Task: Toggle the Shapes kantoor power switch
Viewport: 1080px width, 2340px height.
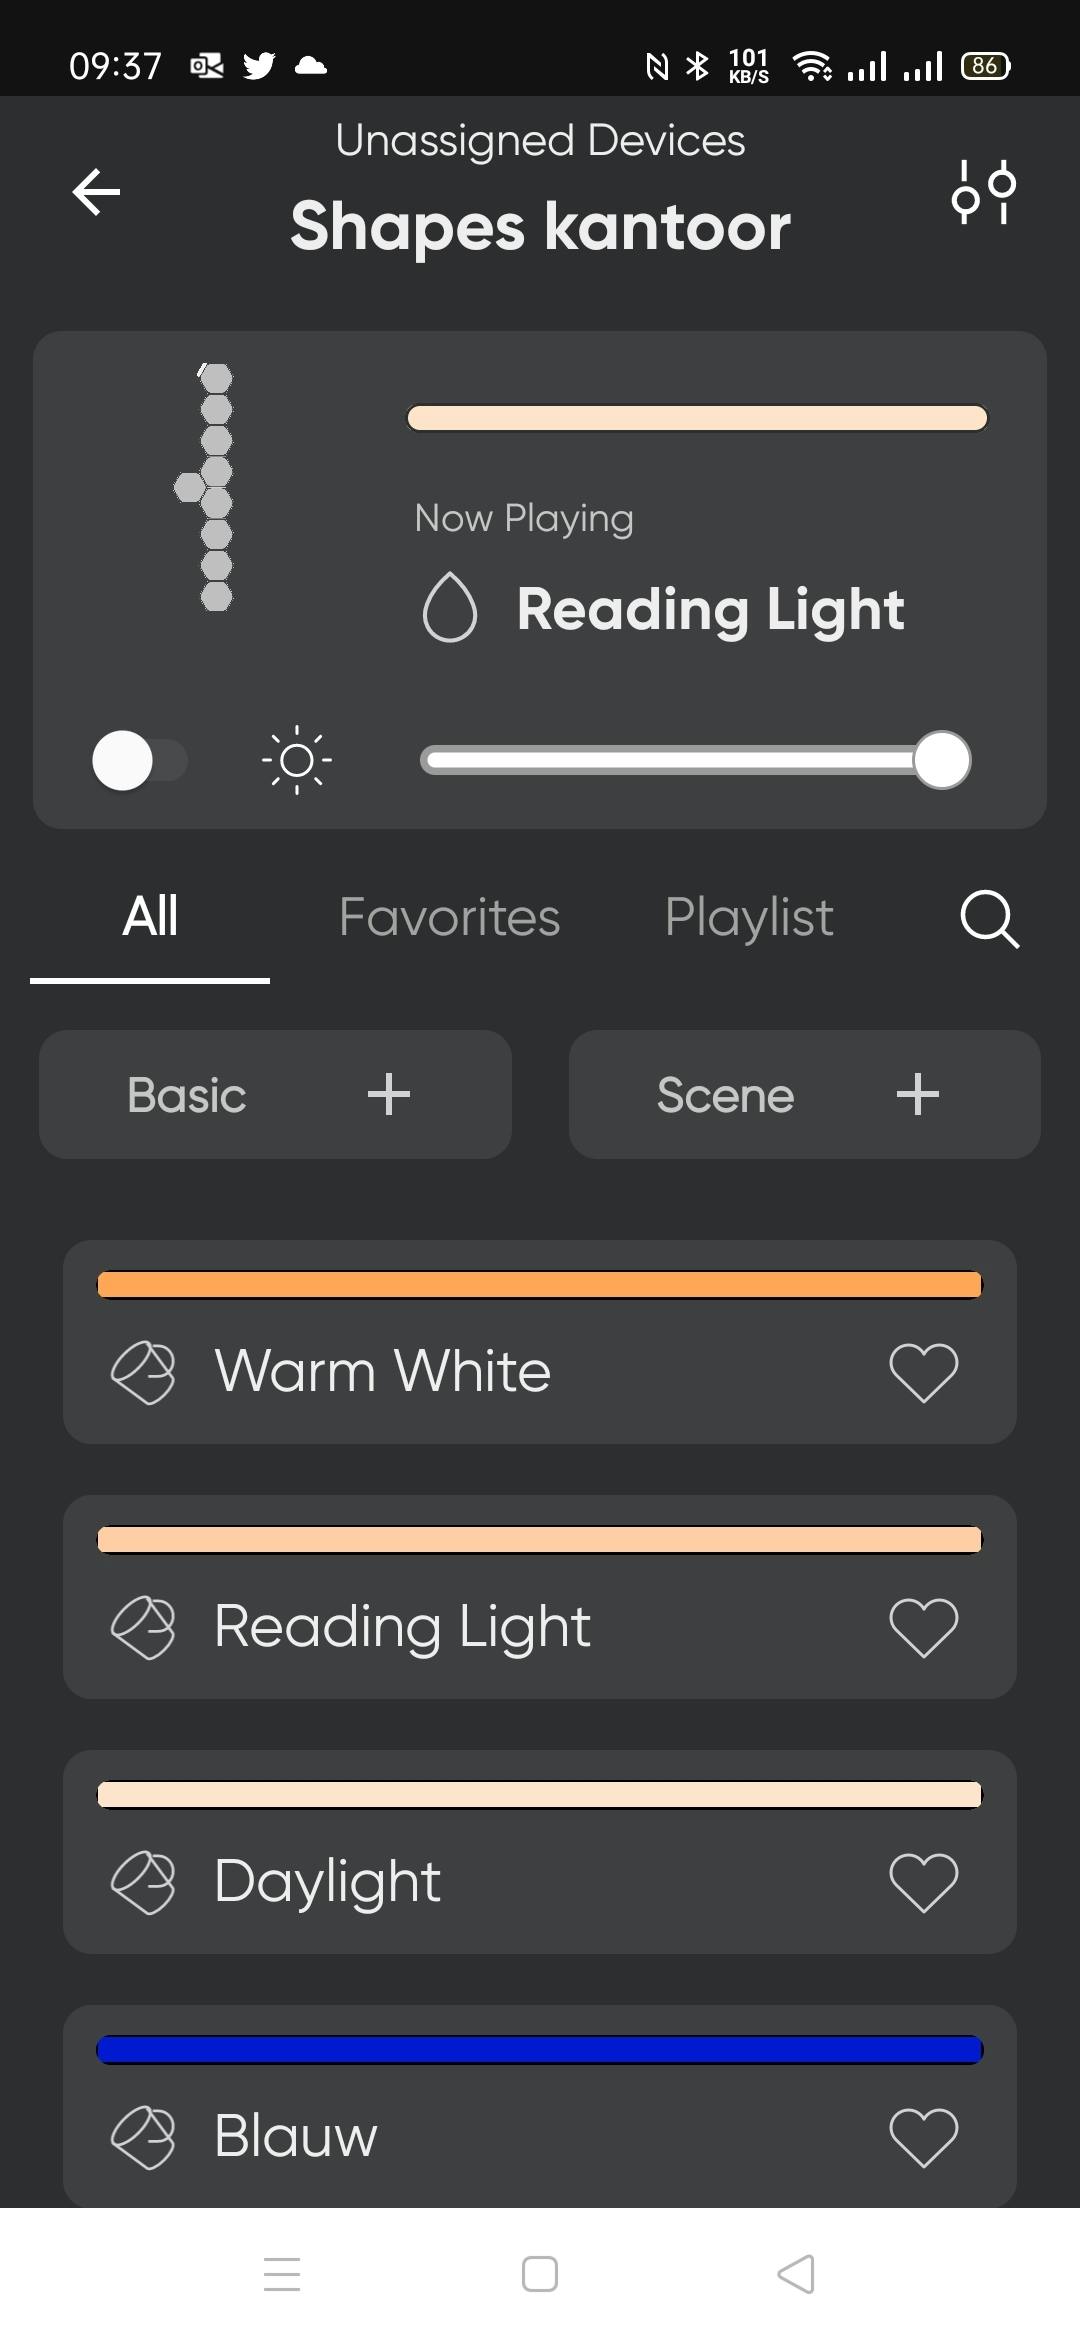Action: [x=140, y=761]
